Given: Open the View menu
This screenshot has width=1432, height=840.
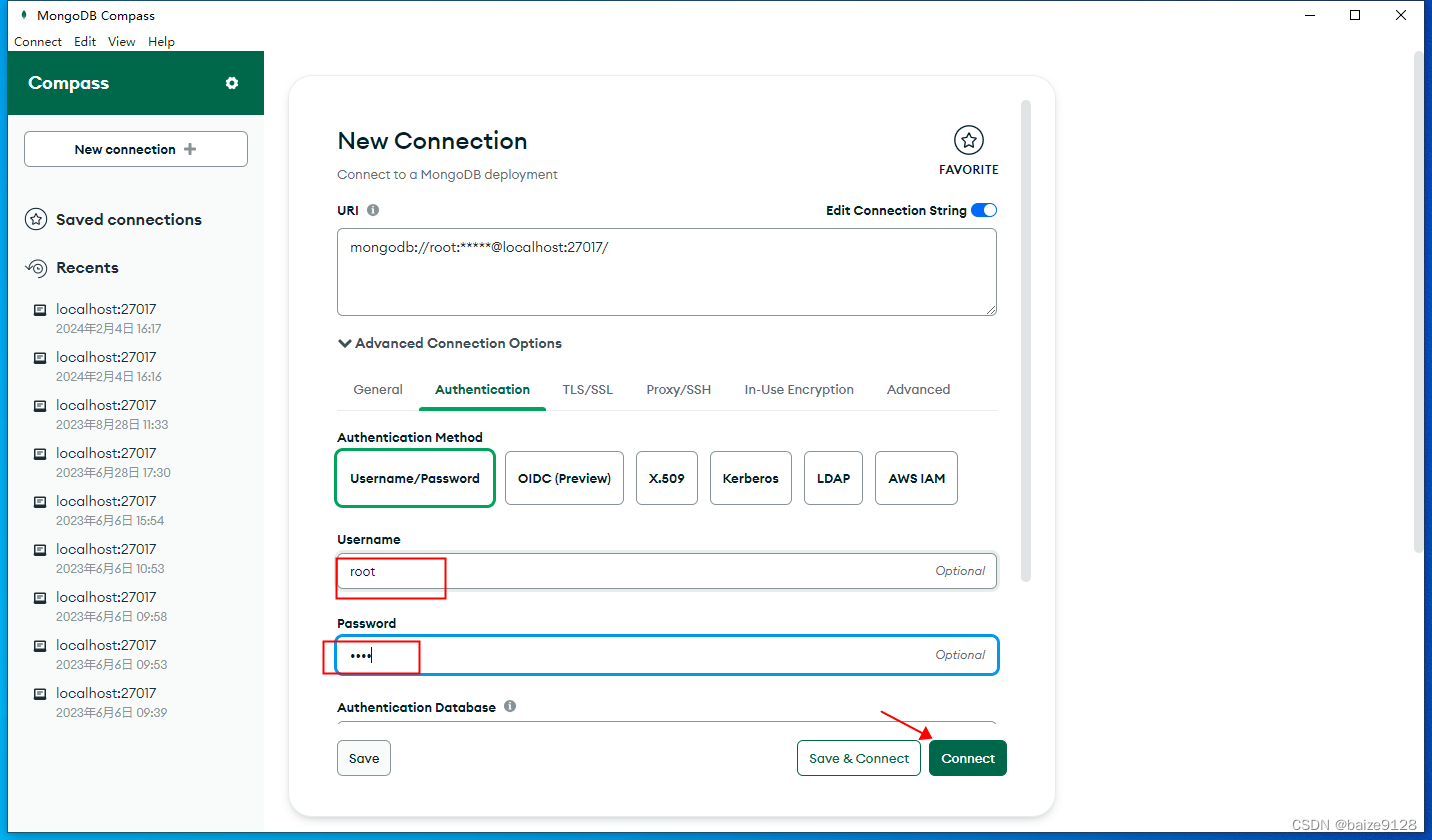Looking at the screenshot, I should pos(122,42).
